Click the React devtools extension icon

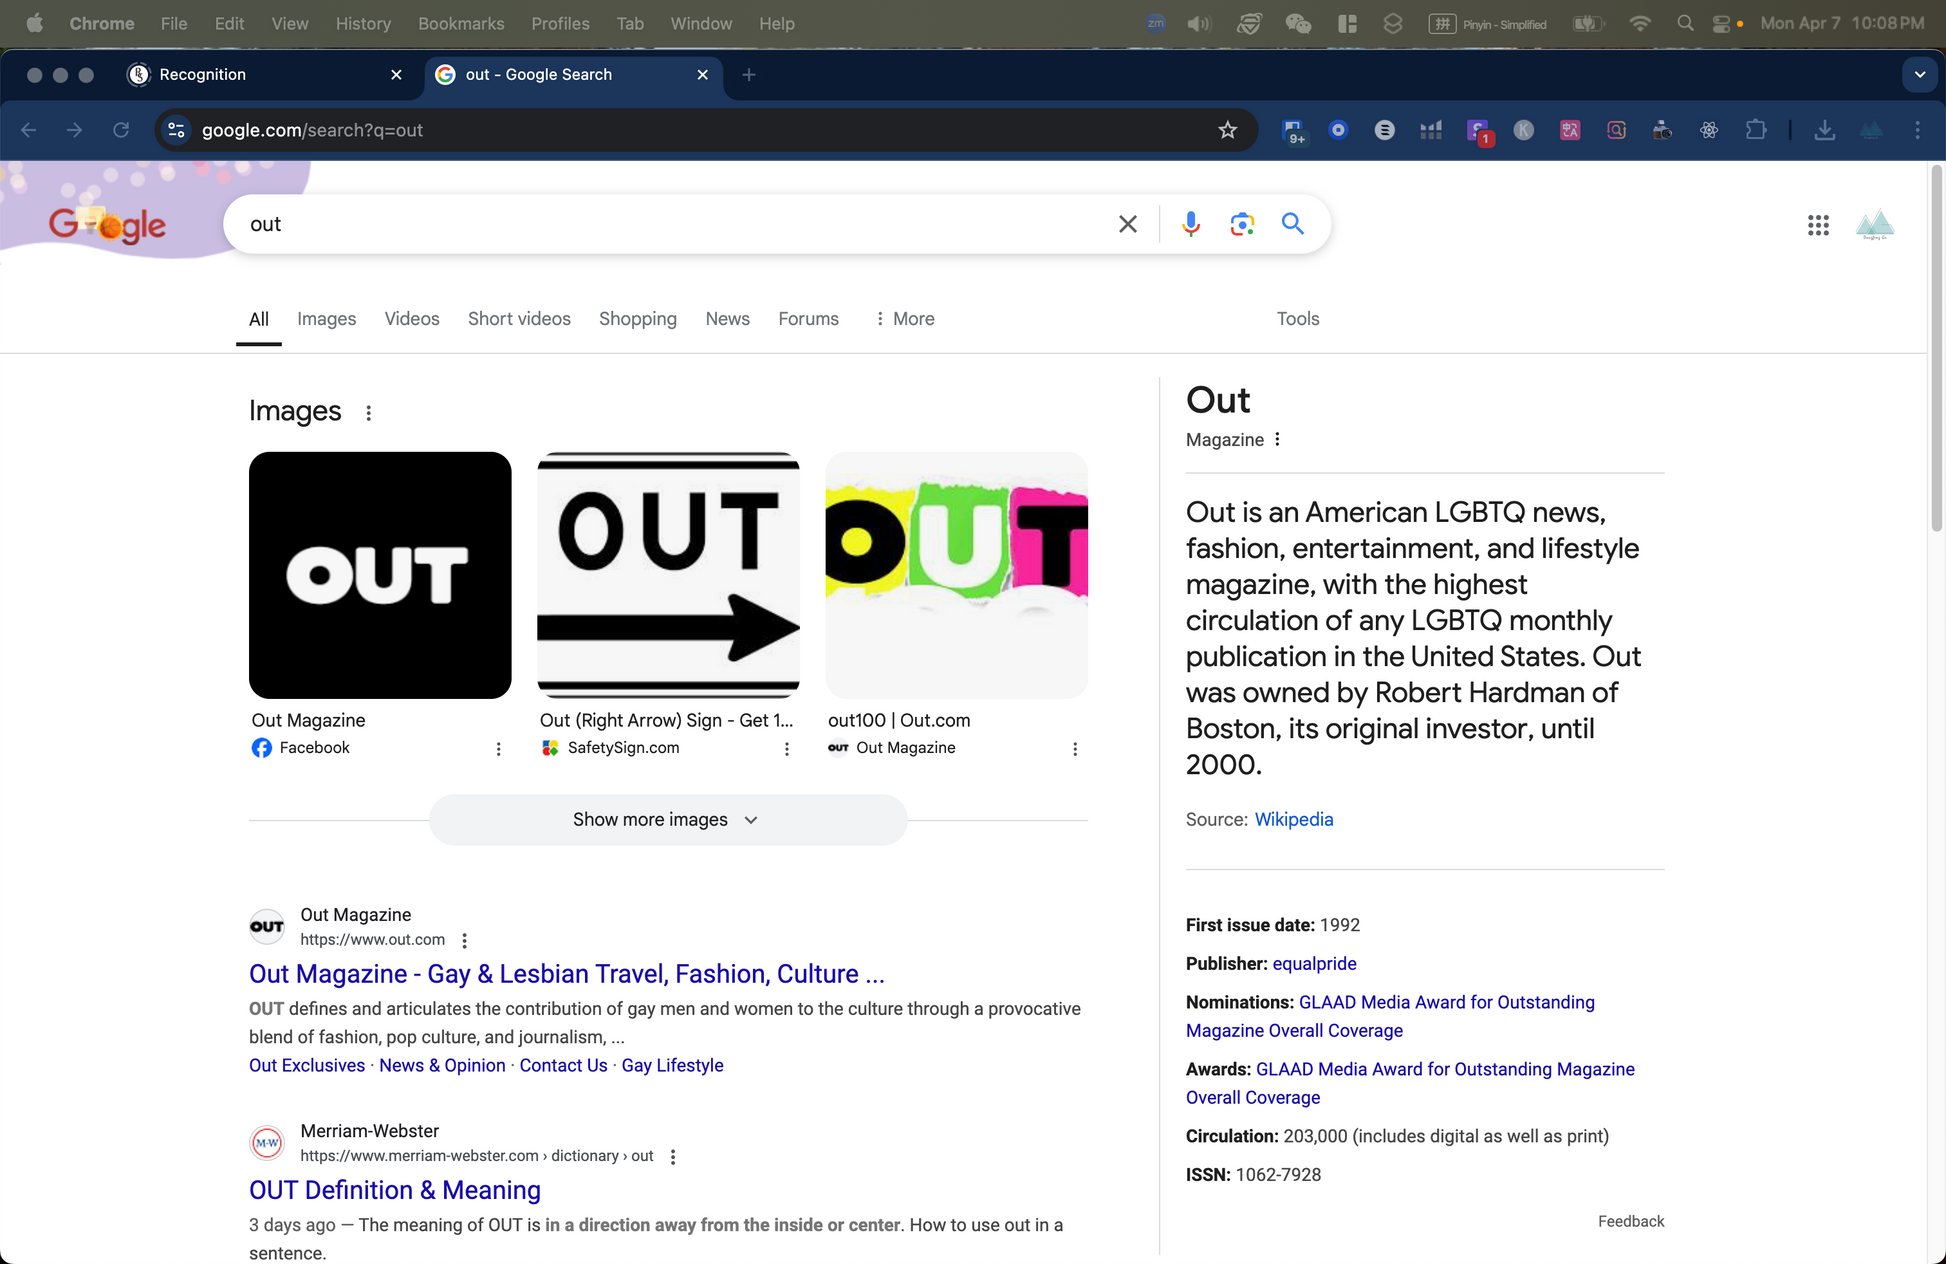(1709, 130)
